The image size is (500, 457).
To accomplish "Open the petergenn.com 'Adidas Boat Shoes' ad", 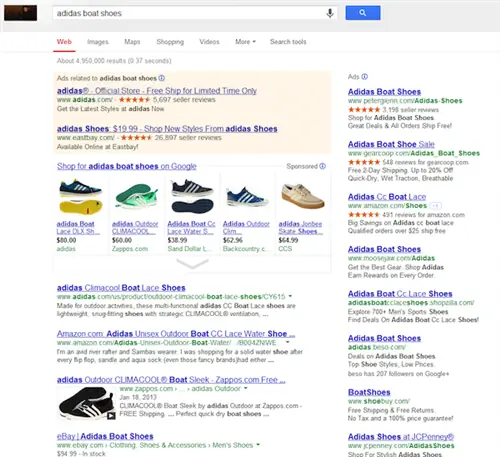I will 384,92.
